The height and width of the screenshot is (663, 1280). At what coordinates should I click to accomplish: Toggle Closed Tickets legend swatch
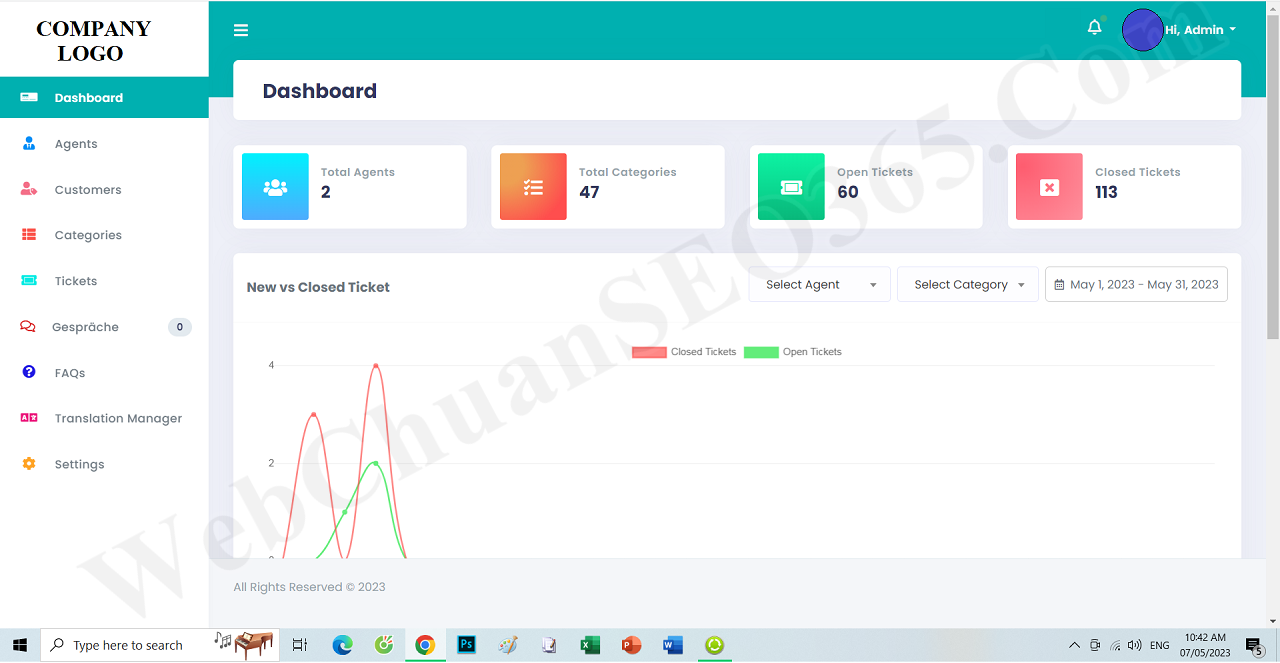[x=649, y=352]
